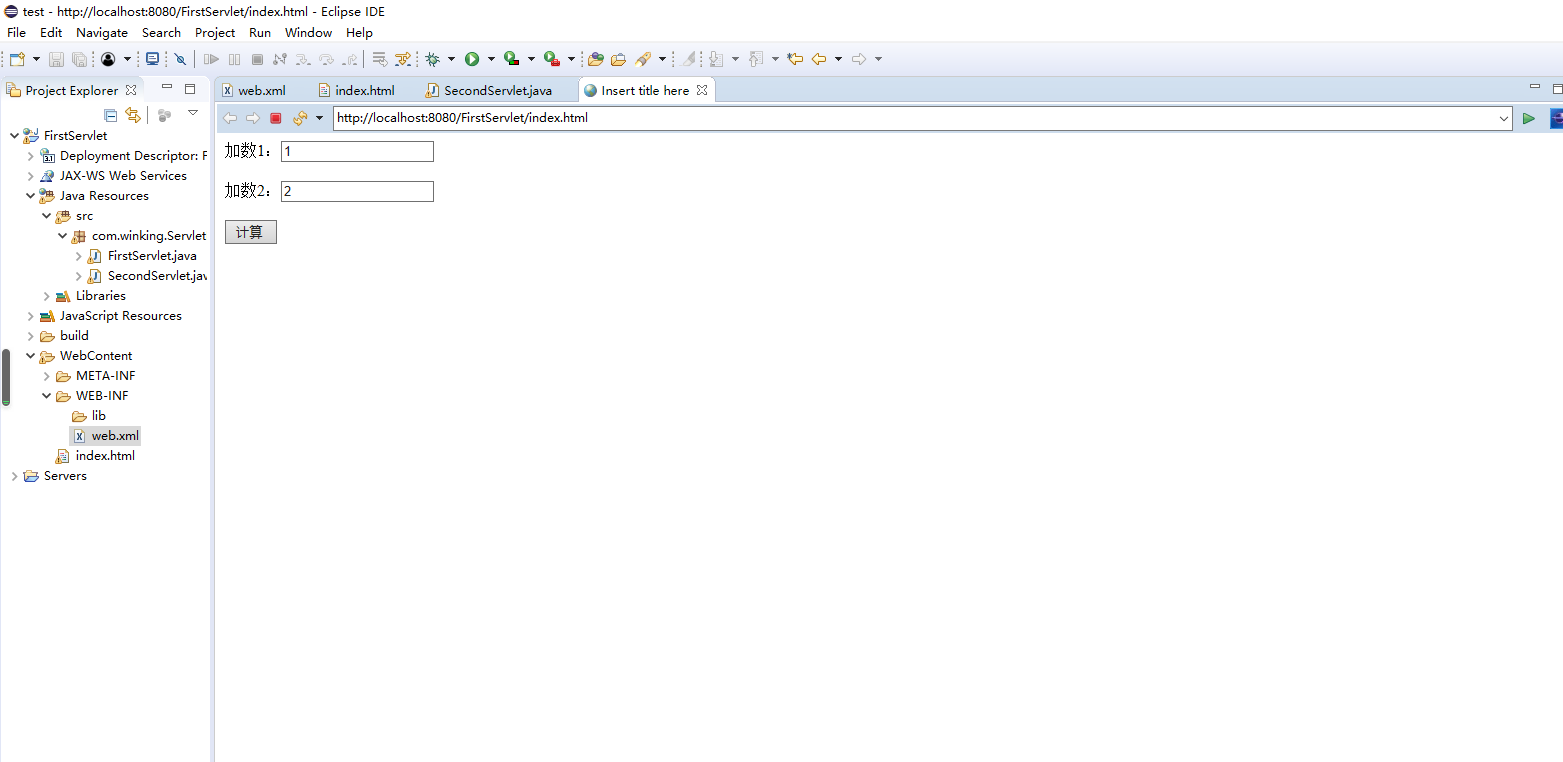This screenshot has height=762, width=1563.
Task: Expand the META-INF folder
Action: point(46,376)
